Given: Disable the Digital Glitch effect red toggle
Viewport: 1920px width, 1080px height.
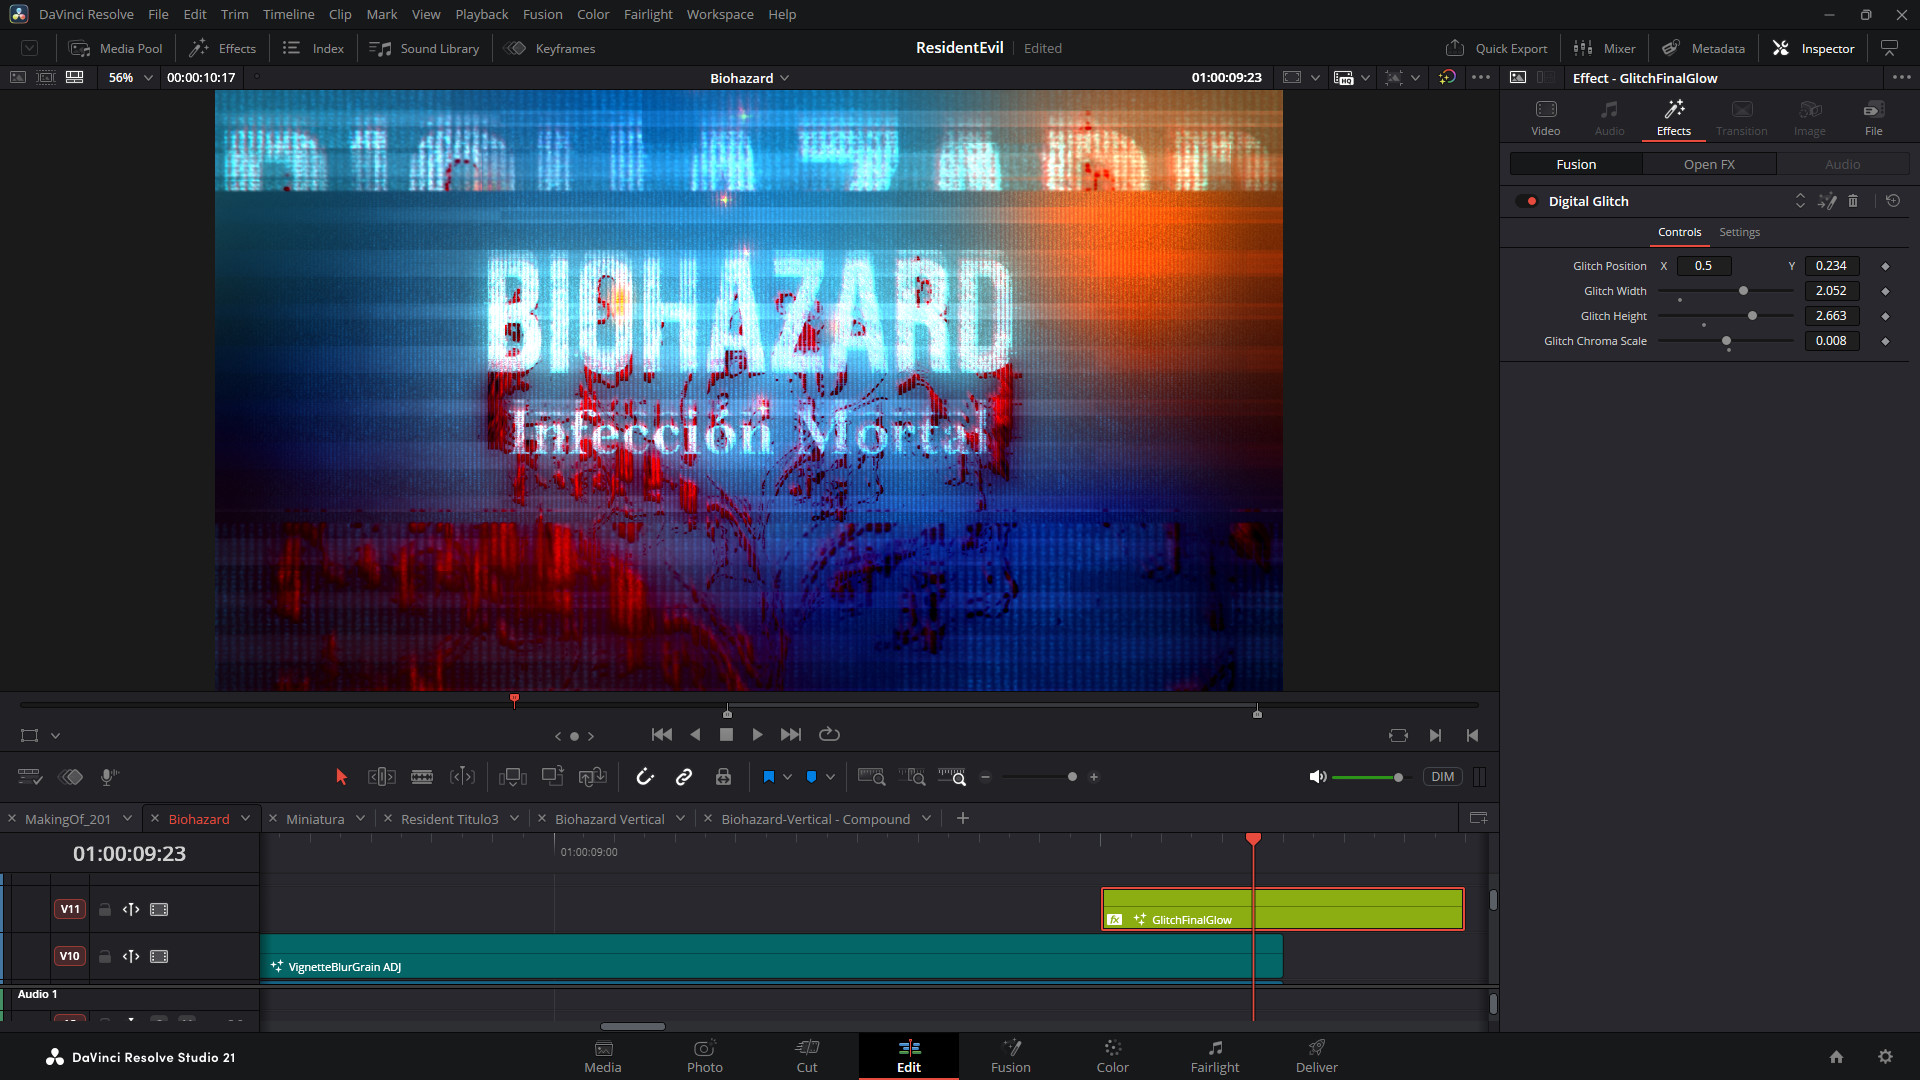Looking at the screenshot, I should tap(1527, 201).
